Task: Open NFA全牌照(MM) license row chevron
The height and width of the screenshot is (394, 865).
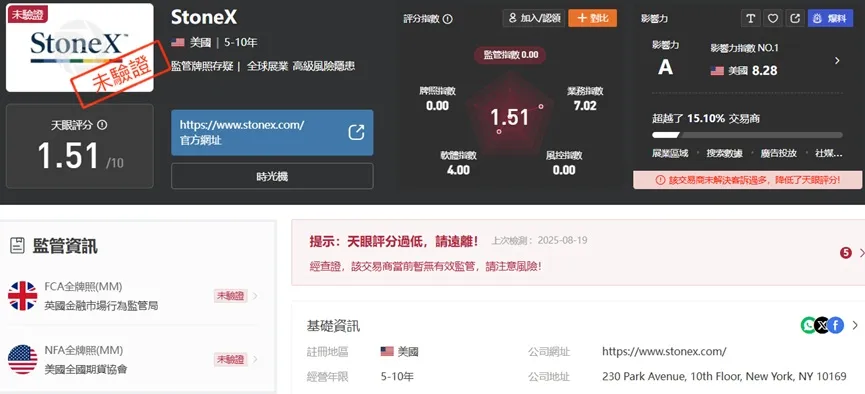Action: click(x=255, y=359)
